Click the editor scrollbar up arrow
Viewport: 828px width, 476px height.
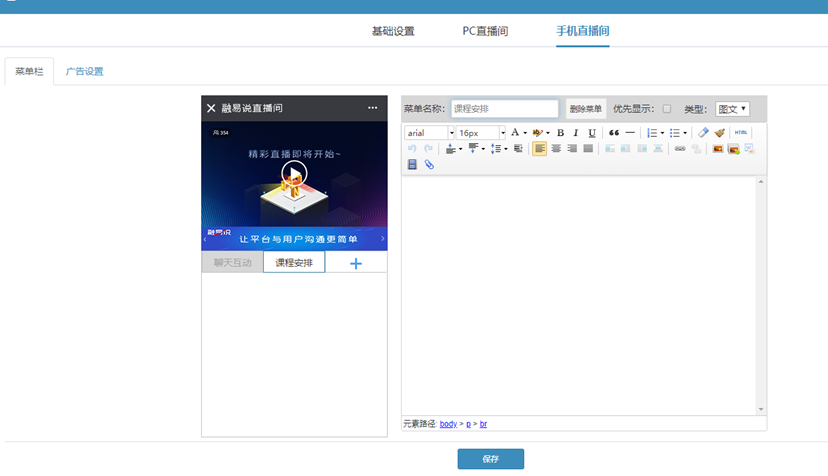761,182
